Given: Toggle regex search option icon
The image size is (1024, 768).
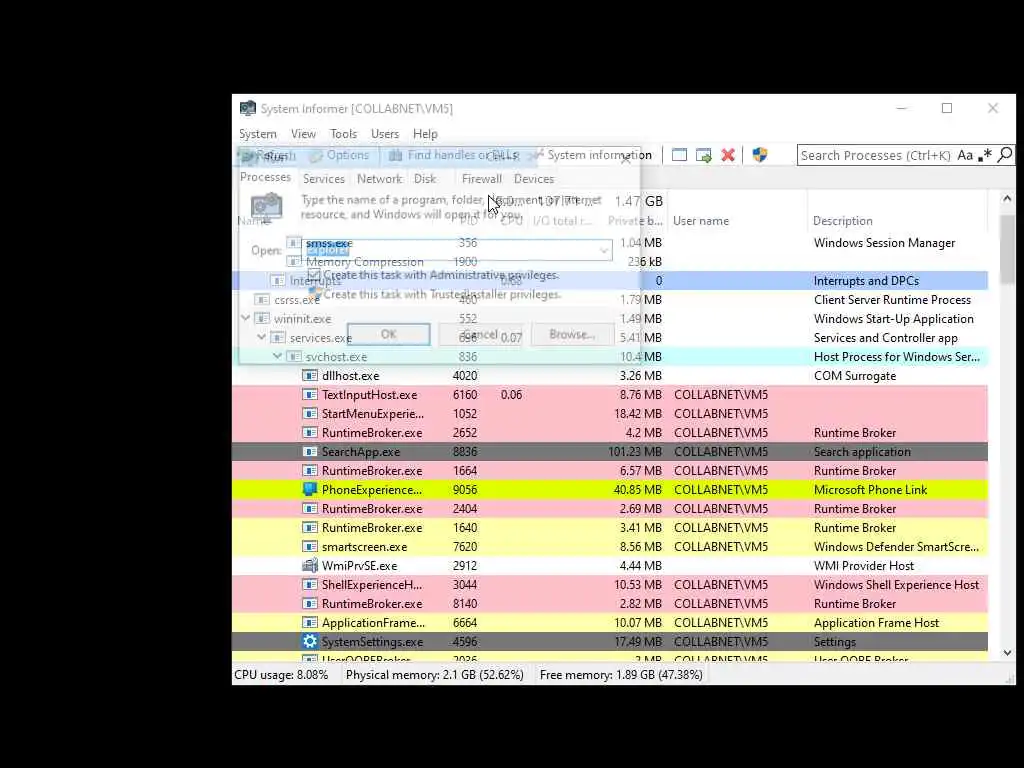Looking at the screenshot, I should (x=985, y=155).
